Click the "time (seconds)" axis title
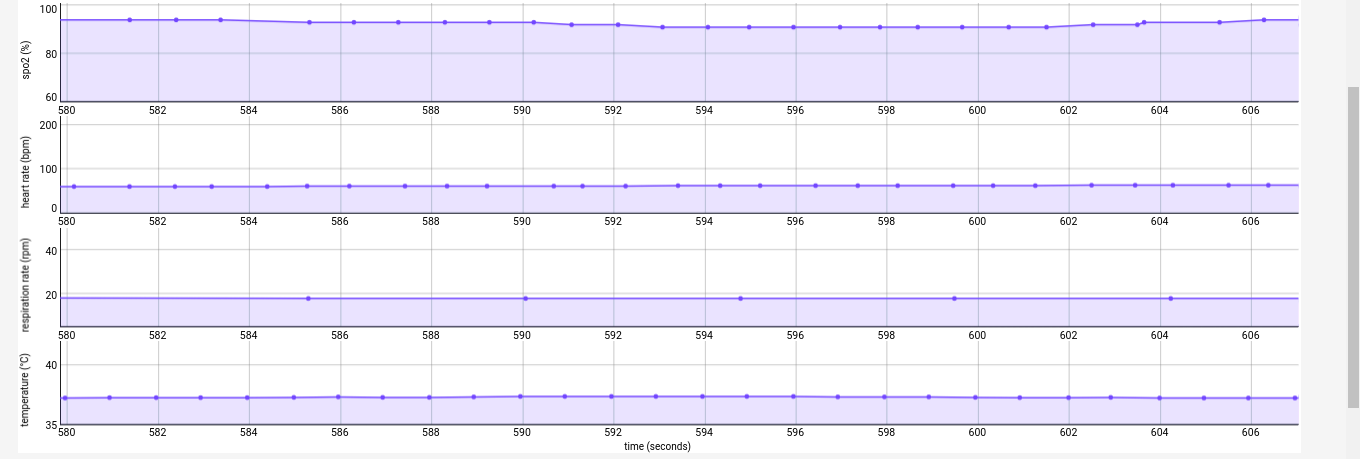Image resolution: width=1360 pixels, height=459 pixels. (657, 446)
